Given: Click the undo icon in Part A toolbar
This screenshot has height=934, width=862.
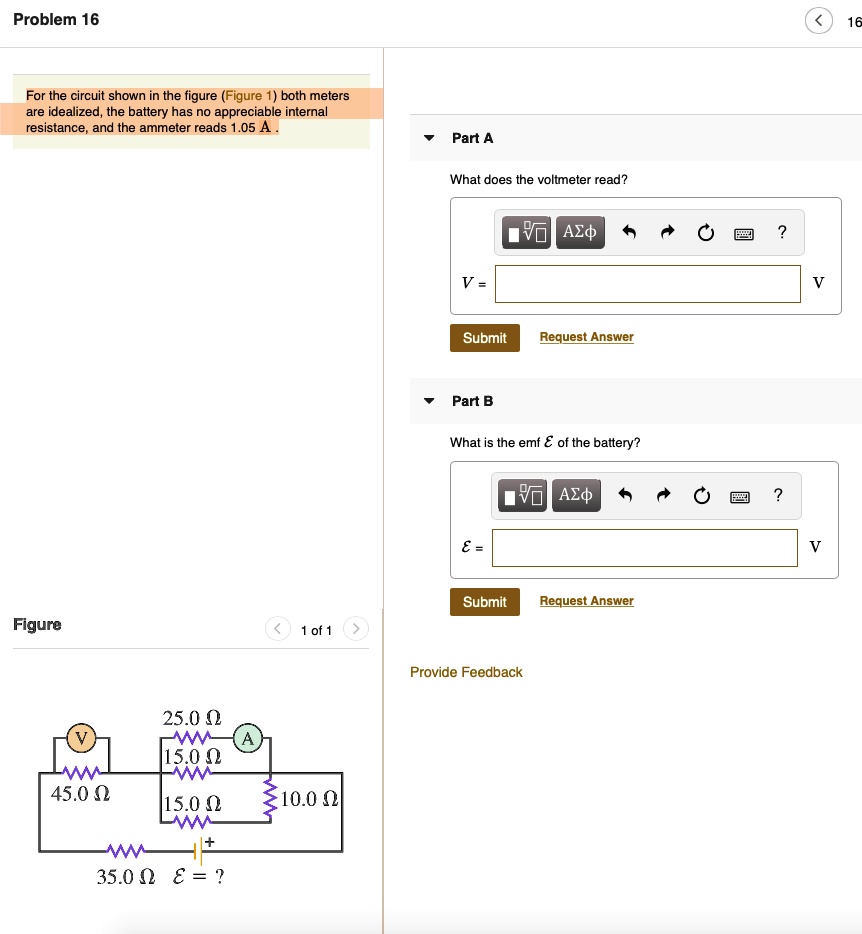Looking at the screenshot, I should click(629, 231).
